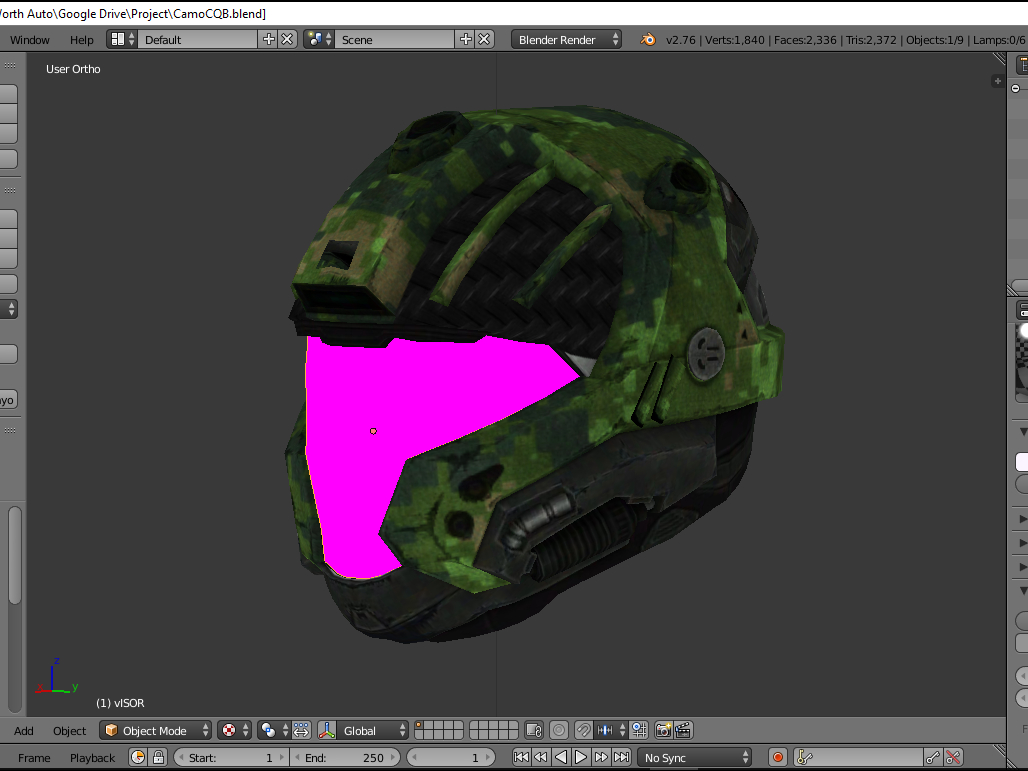Viewport: 1028px width, 771px height.
Task: Toggle automatic keyframe recording button
Action: (778, 758)
